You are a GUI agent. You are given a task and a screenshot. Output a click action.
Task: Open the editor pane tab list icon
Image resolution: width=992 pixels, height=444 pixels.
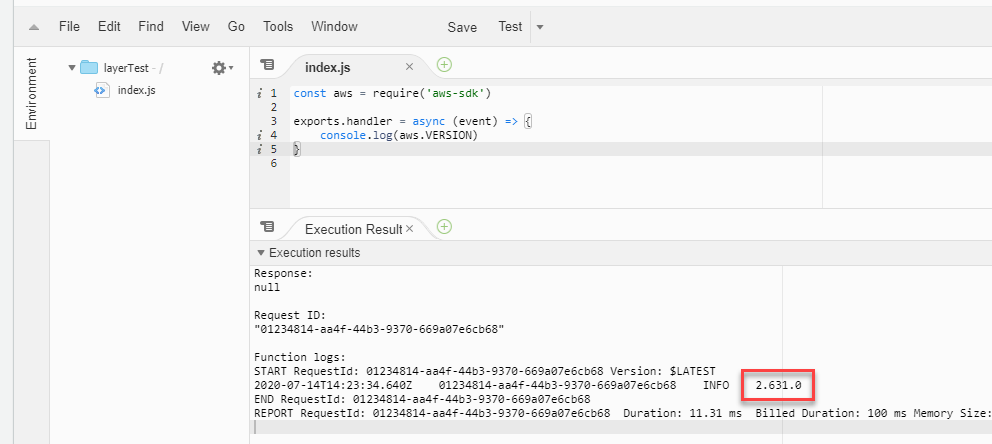tap(268, 65)
